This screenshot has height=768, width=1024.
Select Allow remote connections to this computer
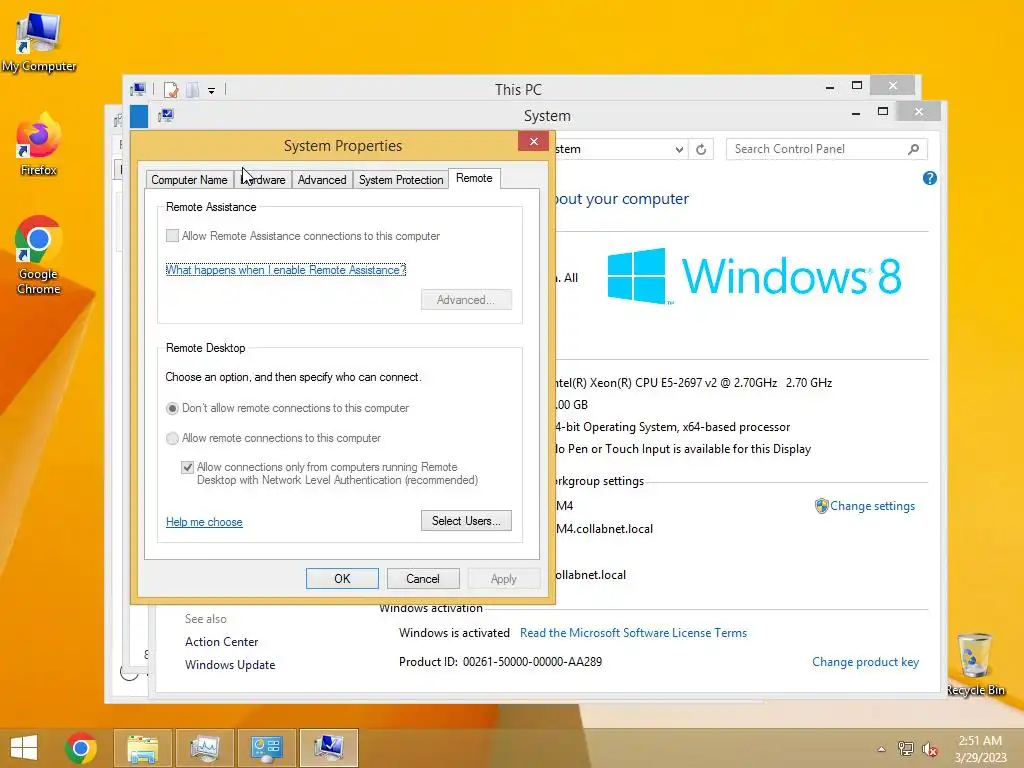click(x=172, y=438)
